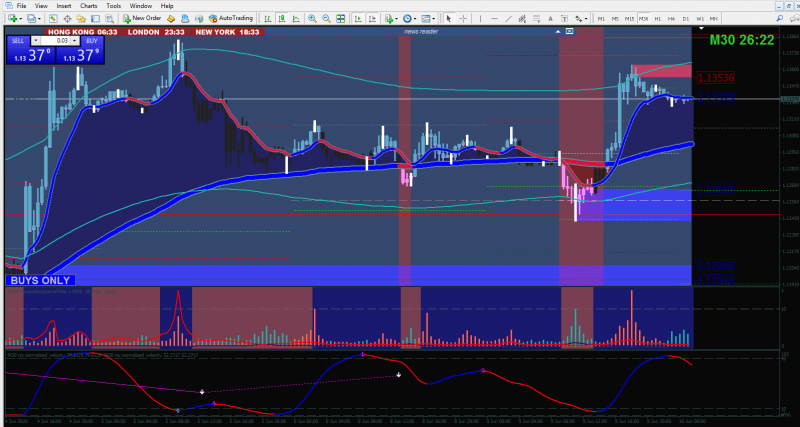Open the File menu
This screenshot has width=800, height=427.
(x=21, y=6)
